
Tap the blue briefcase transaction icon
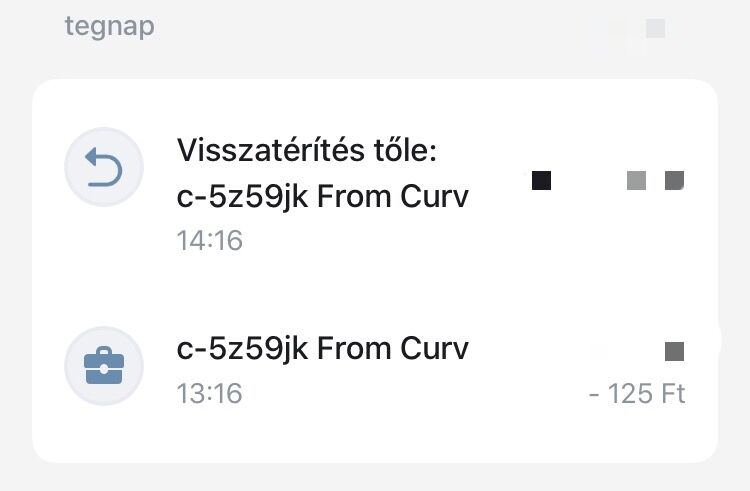point(104,366)
